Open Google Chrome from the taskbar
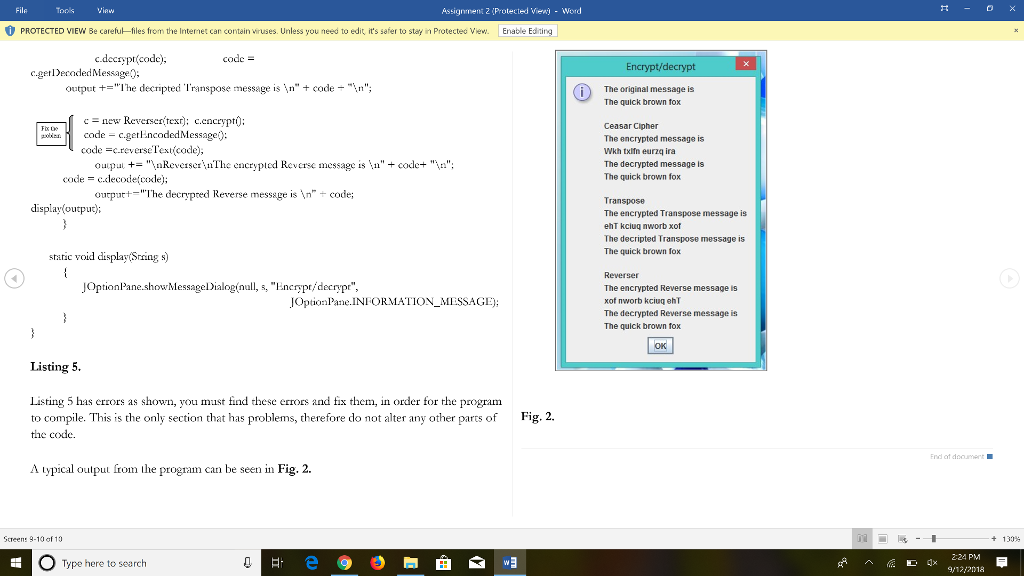This screenshot has width=1024, height=576. pos(344,562)
